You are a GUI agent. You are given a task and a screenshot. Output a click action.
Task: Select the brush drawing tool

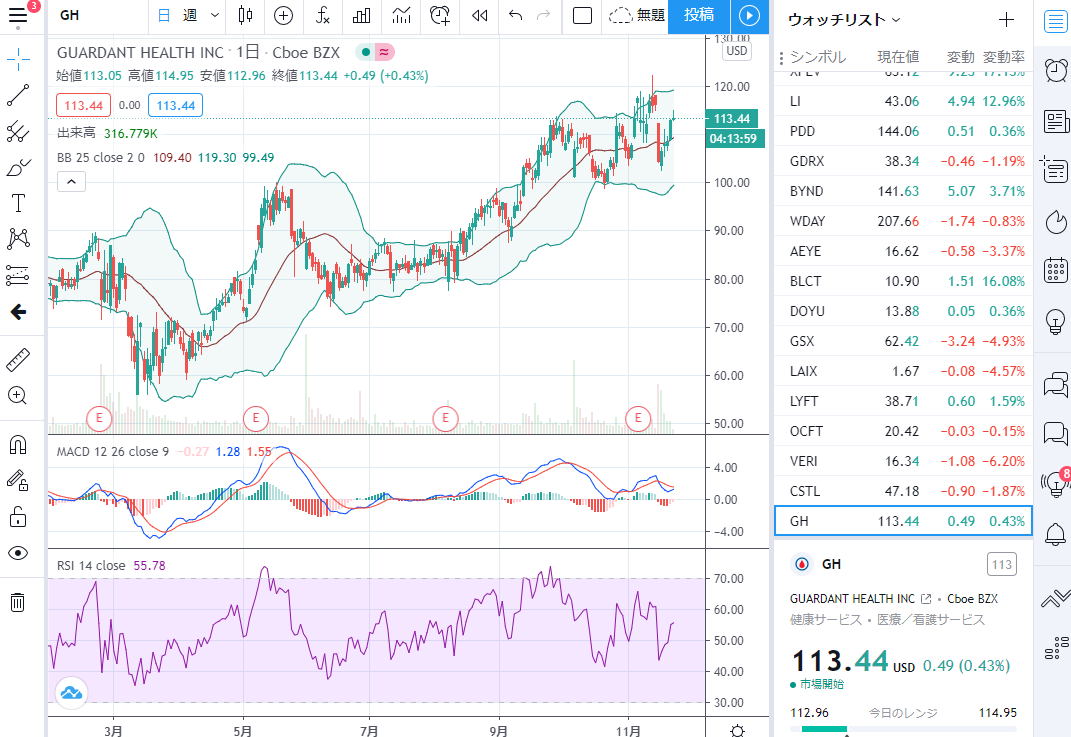(x=18, y=167)
